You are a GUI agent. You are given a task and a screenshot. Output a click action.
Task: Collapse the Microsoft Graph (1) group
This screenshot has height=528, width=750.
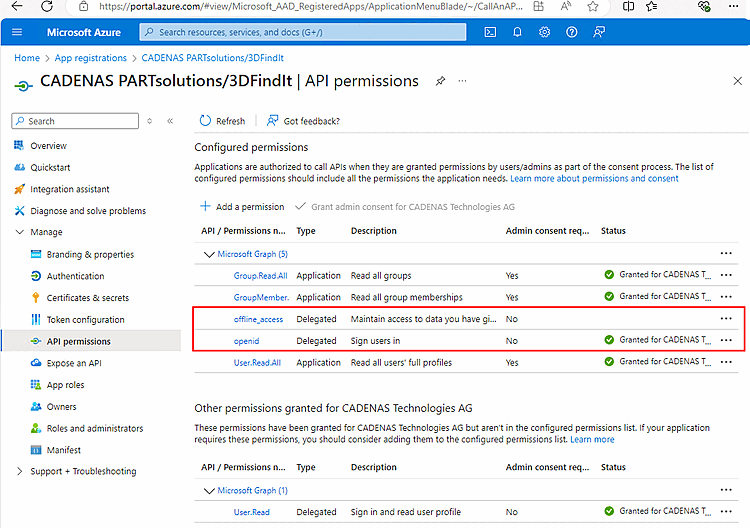(209, 491)
